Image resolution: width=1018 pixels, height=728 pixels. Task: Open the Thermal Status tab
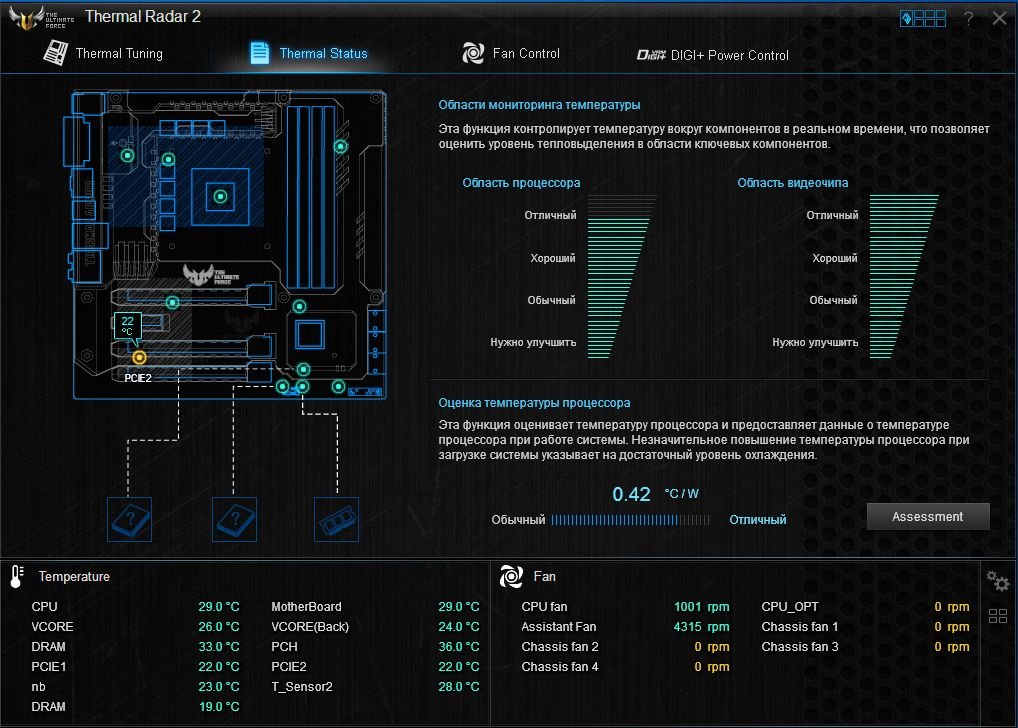[309, 53]
